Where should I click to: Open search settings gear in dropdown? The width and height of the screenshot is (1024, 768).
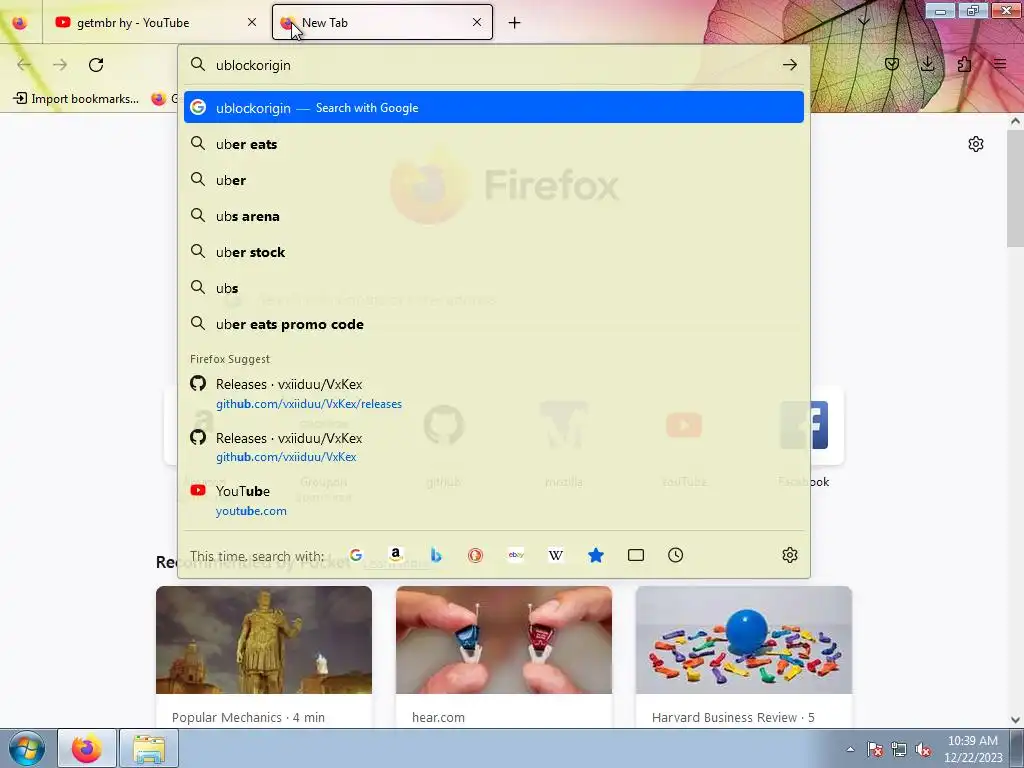click(x=790, y=555)
